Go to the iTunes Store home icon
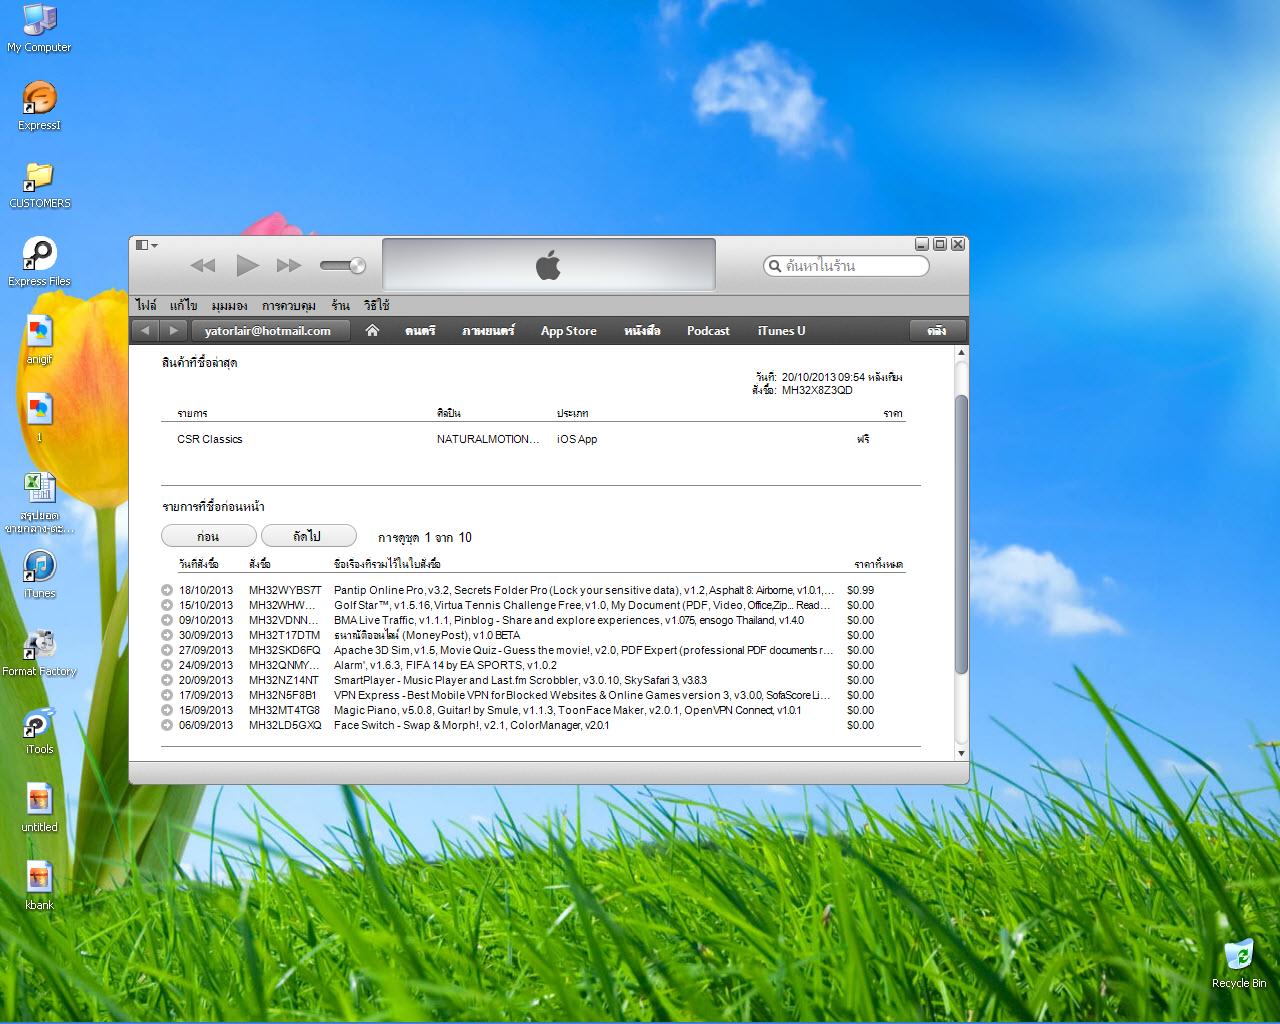 point(372,331)
